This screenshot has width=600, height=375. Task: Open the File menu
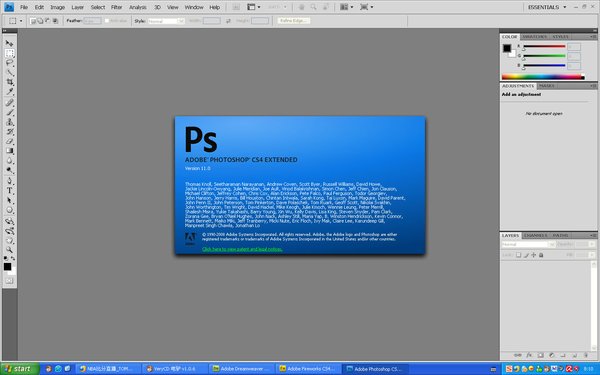24,7
